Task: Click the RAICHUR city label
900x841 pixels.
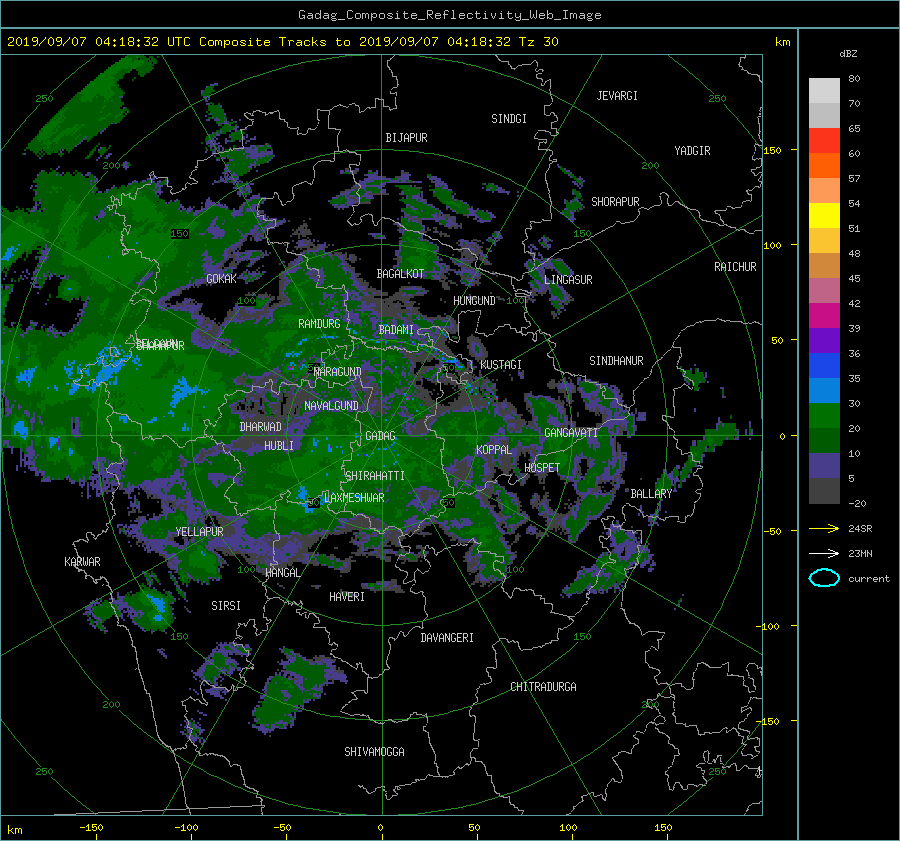Action: pyautogui.click(x=735, y=267)
